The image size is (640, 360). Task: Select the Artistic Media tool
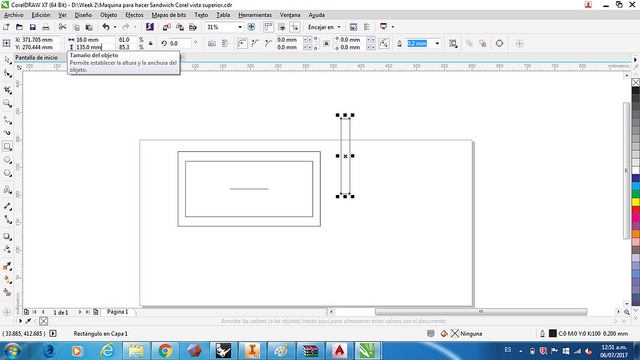(x=7, y=133)
